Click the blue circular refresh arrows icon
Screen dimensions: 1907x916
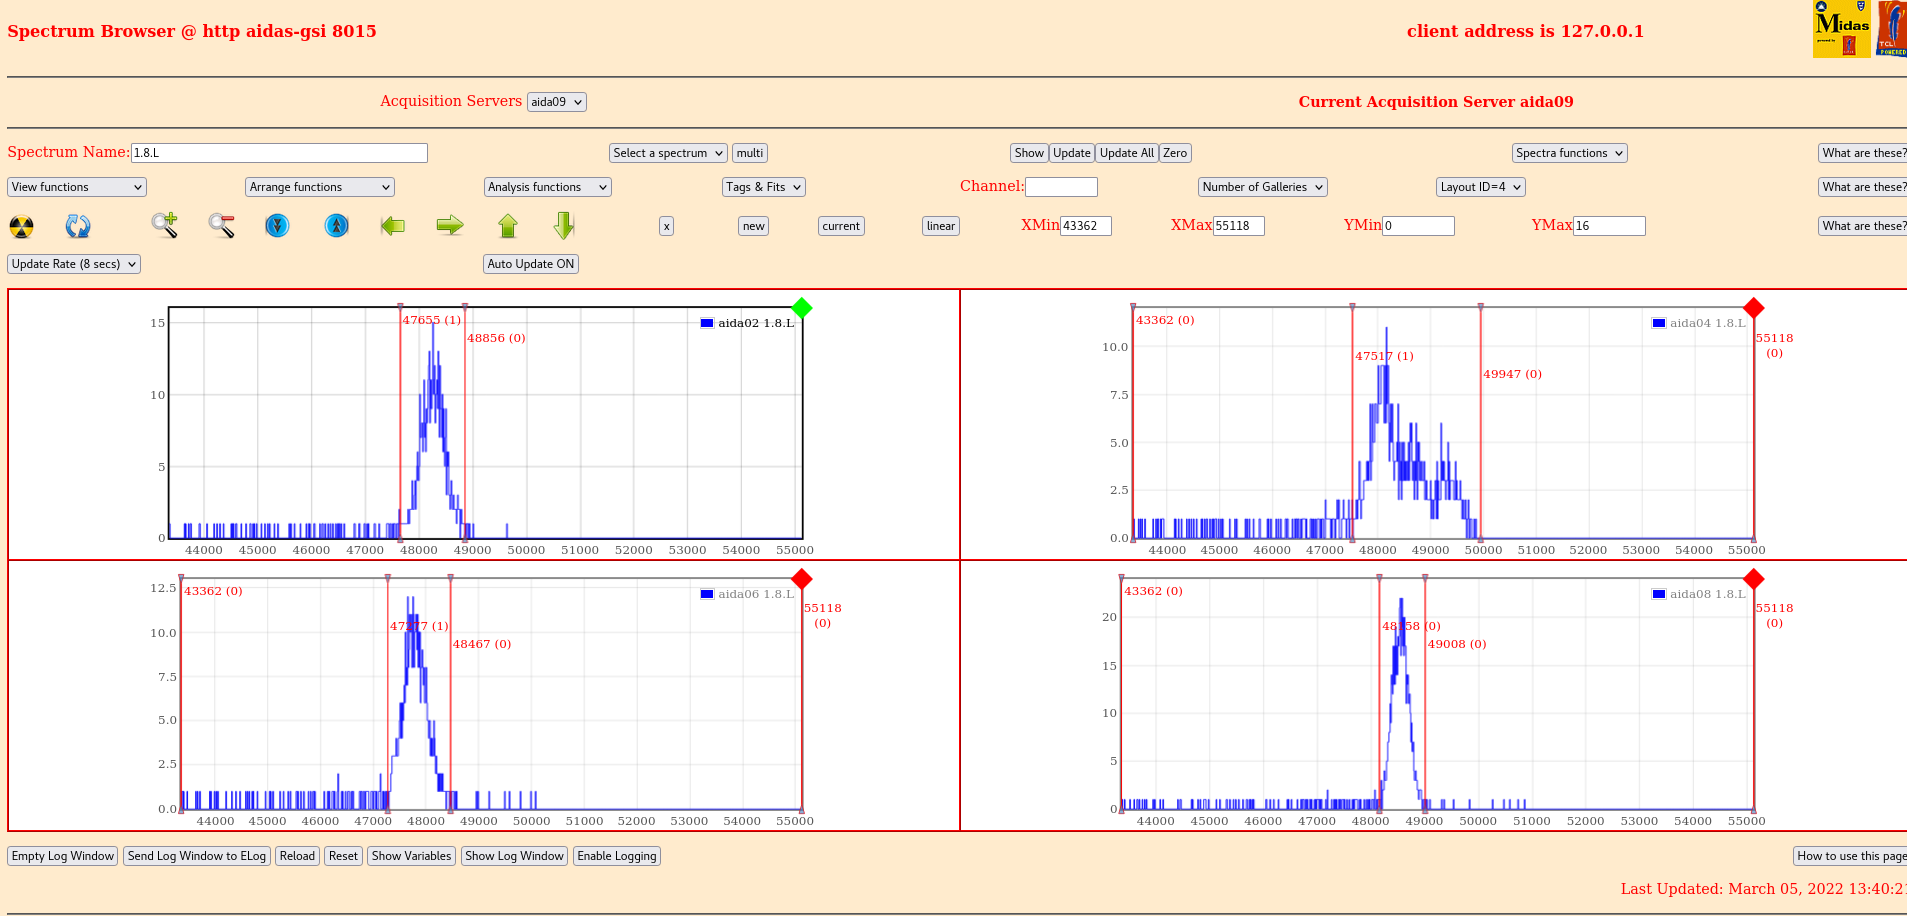point(78,226)
